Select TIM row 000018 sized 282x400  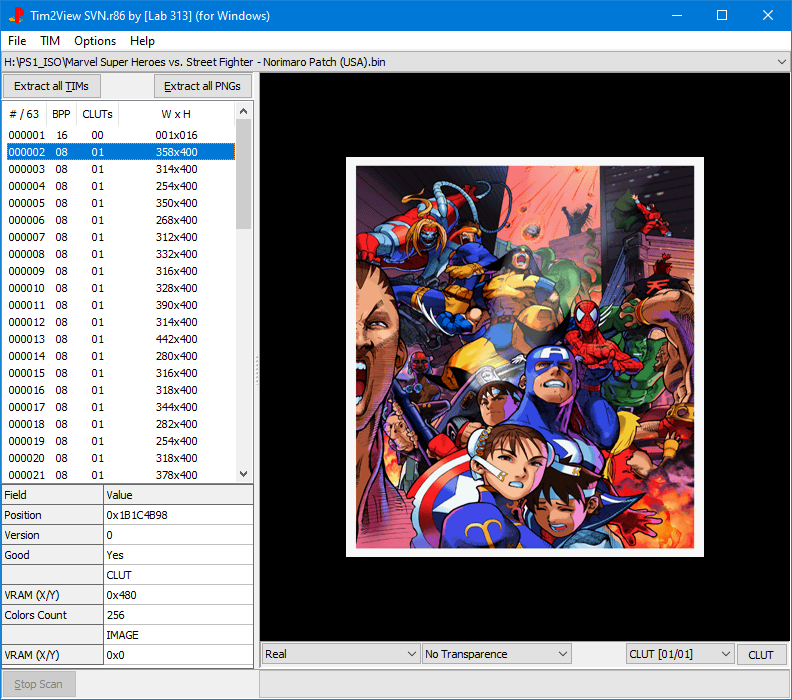click(121, 424)
